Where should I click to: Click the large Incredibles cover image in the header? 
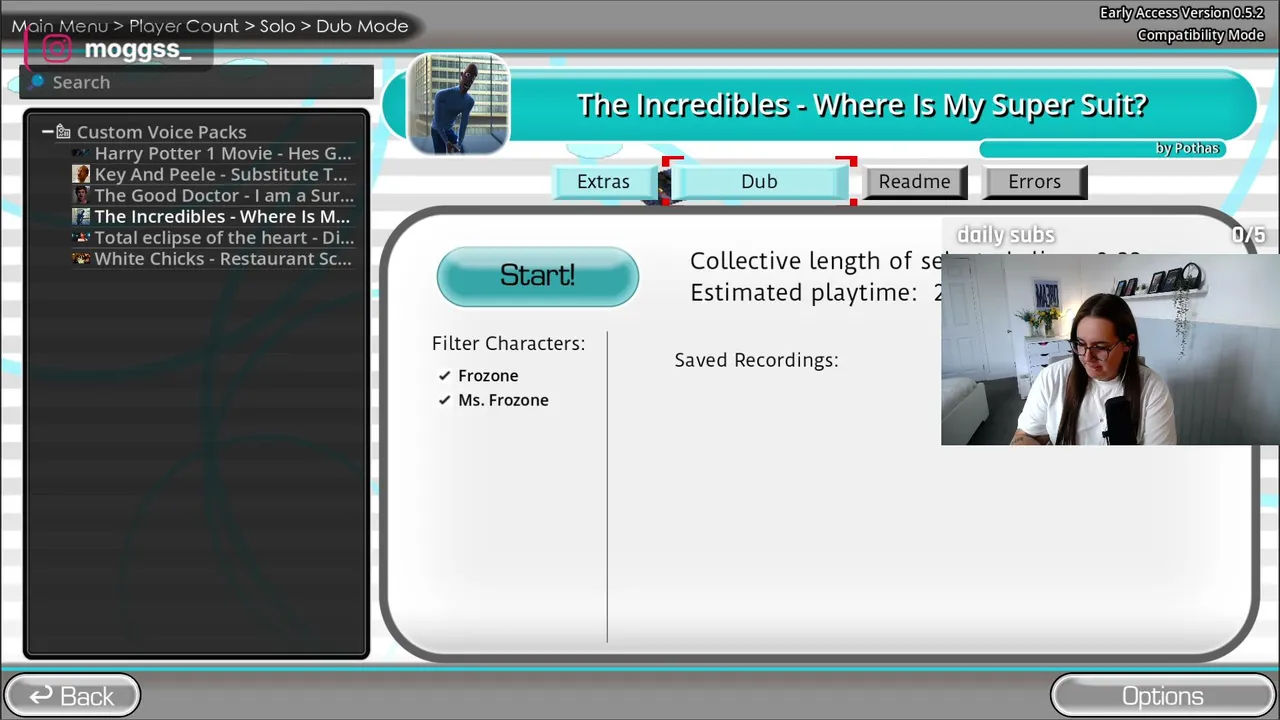coord(458,104)
